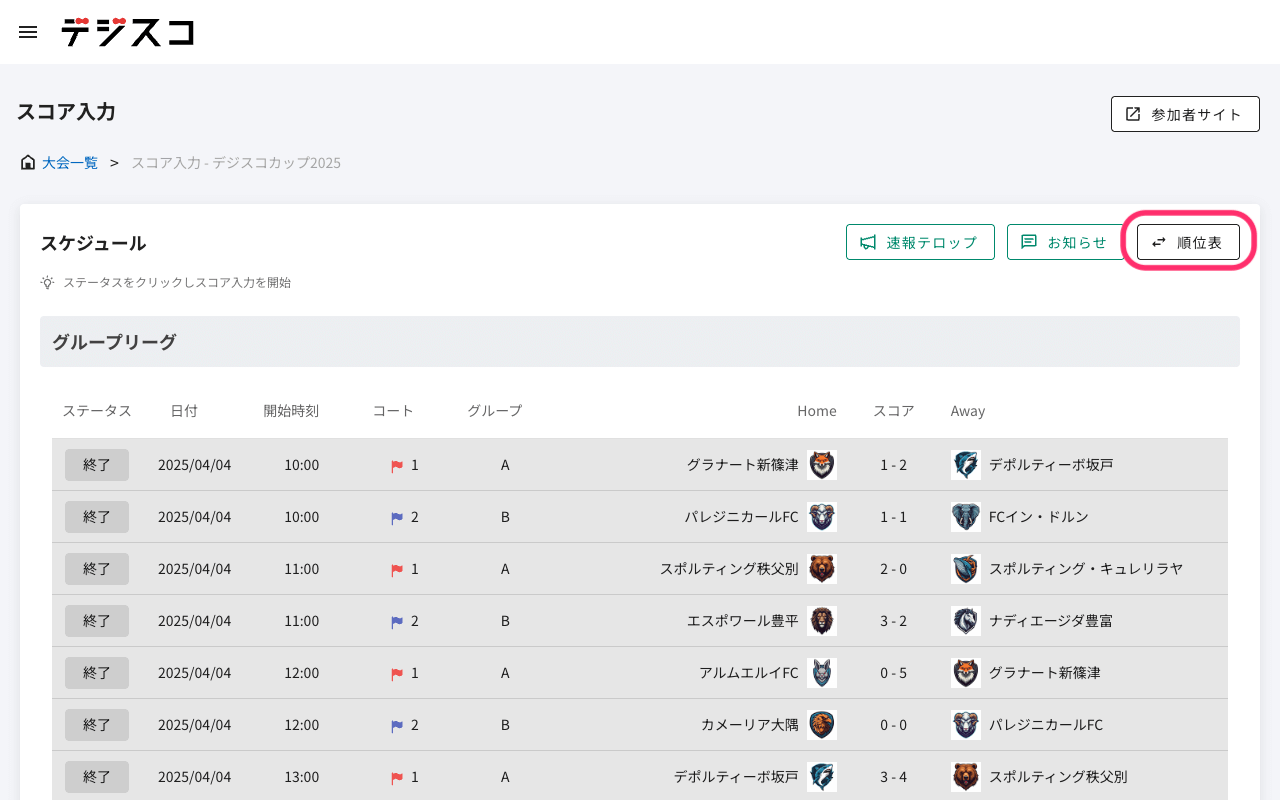Viewport: 1280px width, 800px height.
Task: Click the デジスコ logo
Action: [x=127, y=32]
